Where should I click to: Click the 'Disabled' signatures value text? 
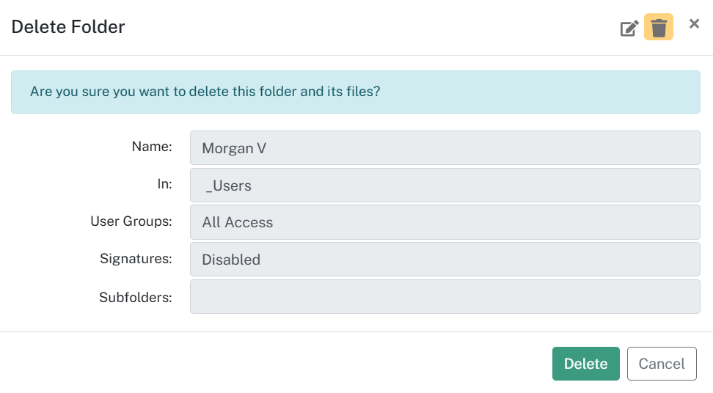(231, 260)
